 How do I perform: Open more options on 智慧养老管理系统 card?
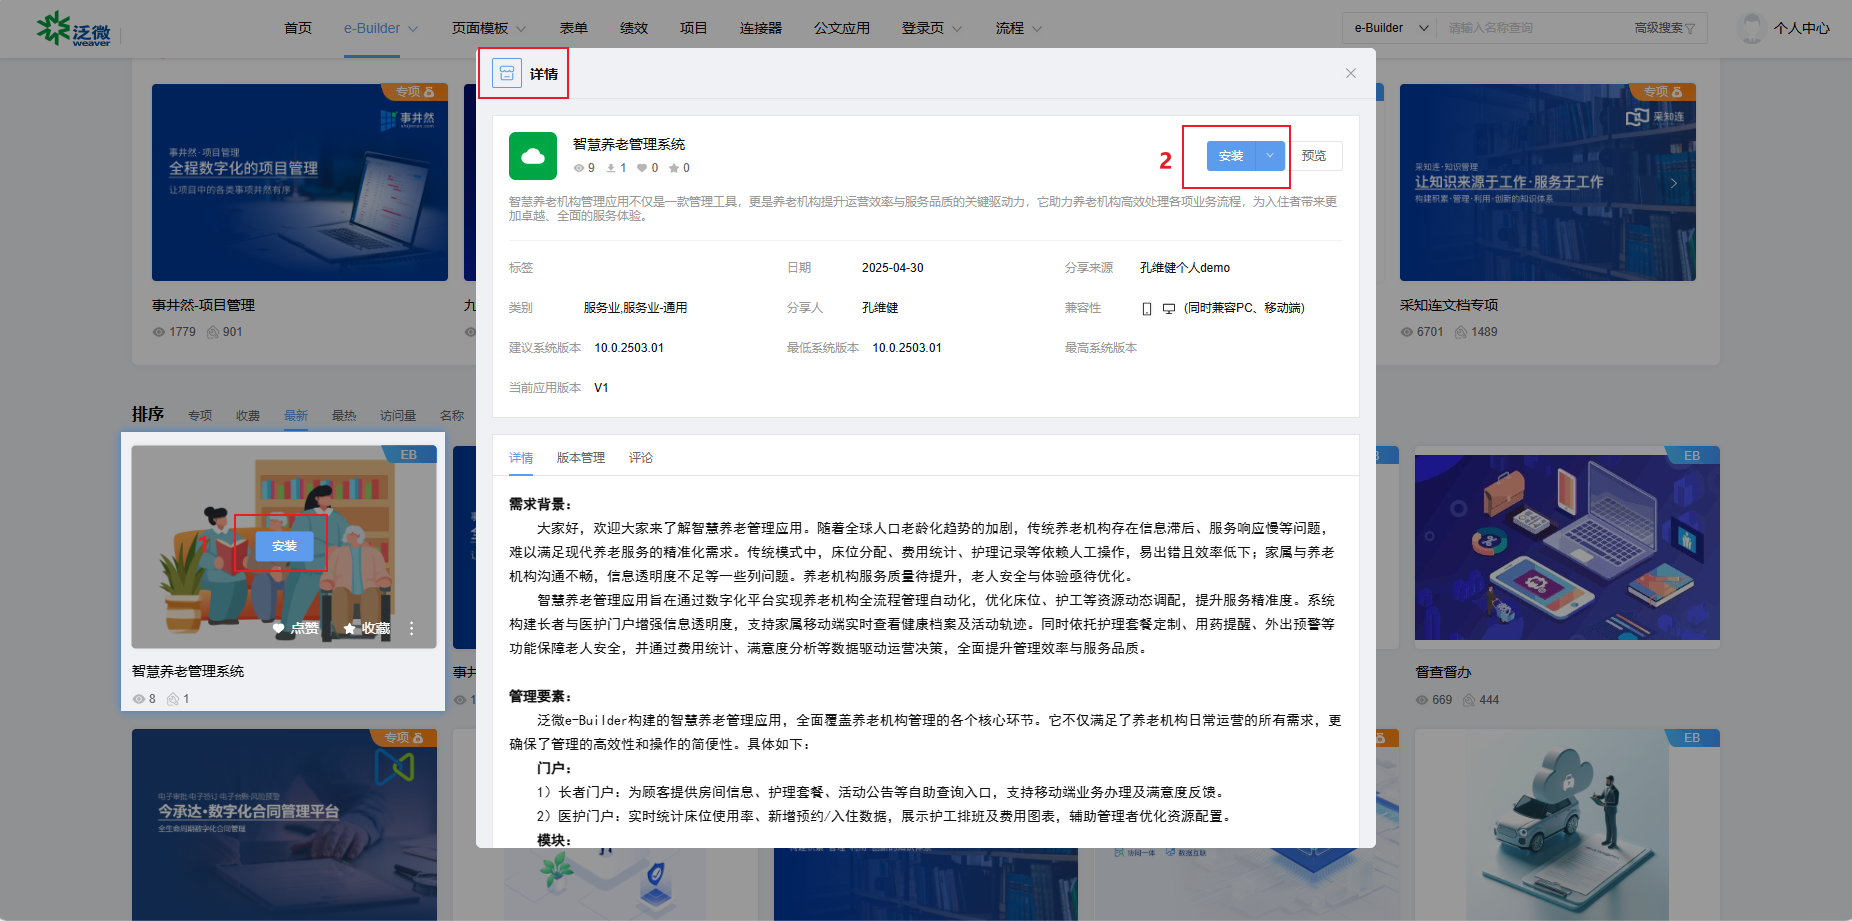[x=411, y=629]
